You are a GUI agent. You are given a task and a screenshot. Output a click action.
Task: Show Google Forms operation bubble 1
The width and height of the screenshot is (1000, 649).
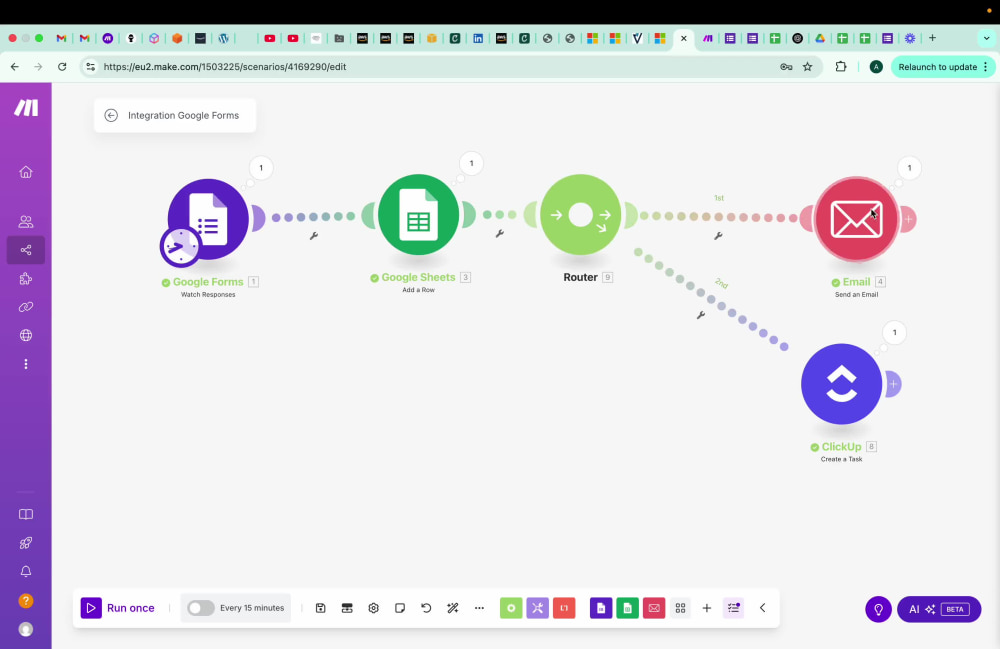(261, 168)
